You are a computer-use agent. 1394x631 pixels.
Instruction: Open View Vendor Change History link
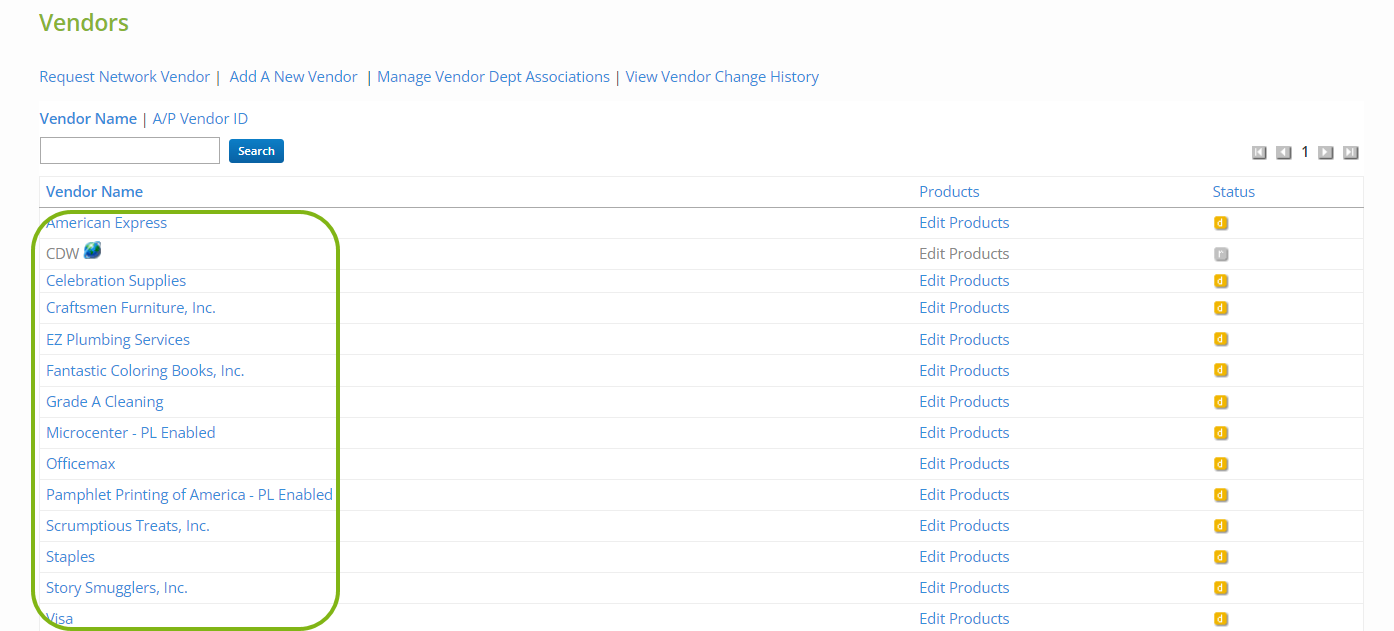(x=722, y=77)
